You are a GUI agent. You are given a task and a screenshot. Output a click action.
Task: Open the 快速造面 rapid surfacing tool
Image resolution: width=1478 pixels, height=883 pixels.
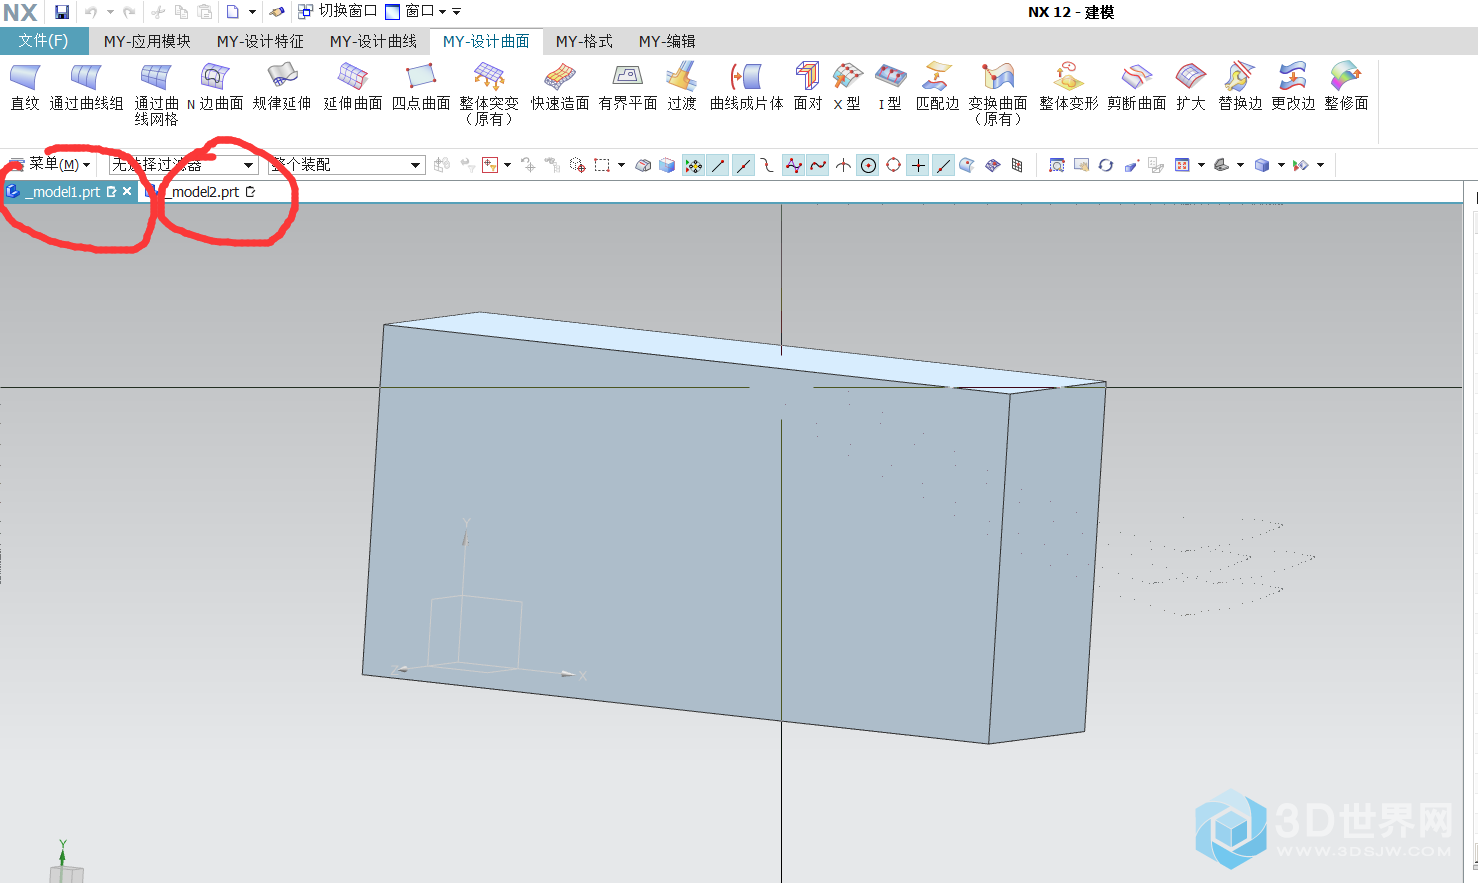click(560, 87)
